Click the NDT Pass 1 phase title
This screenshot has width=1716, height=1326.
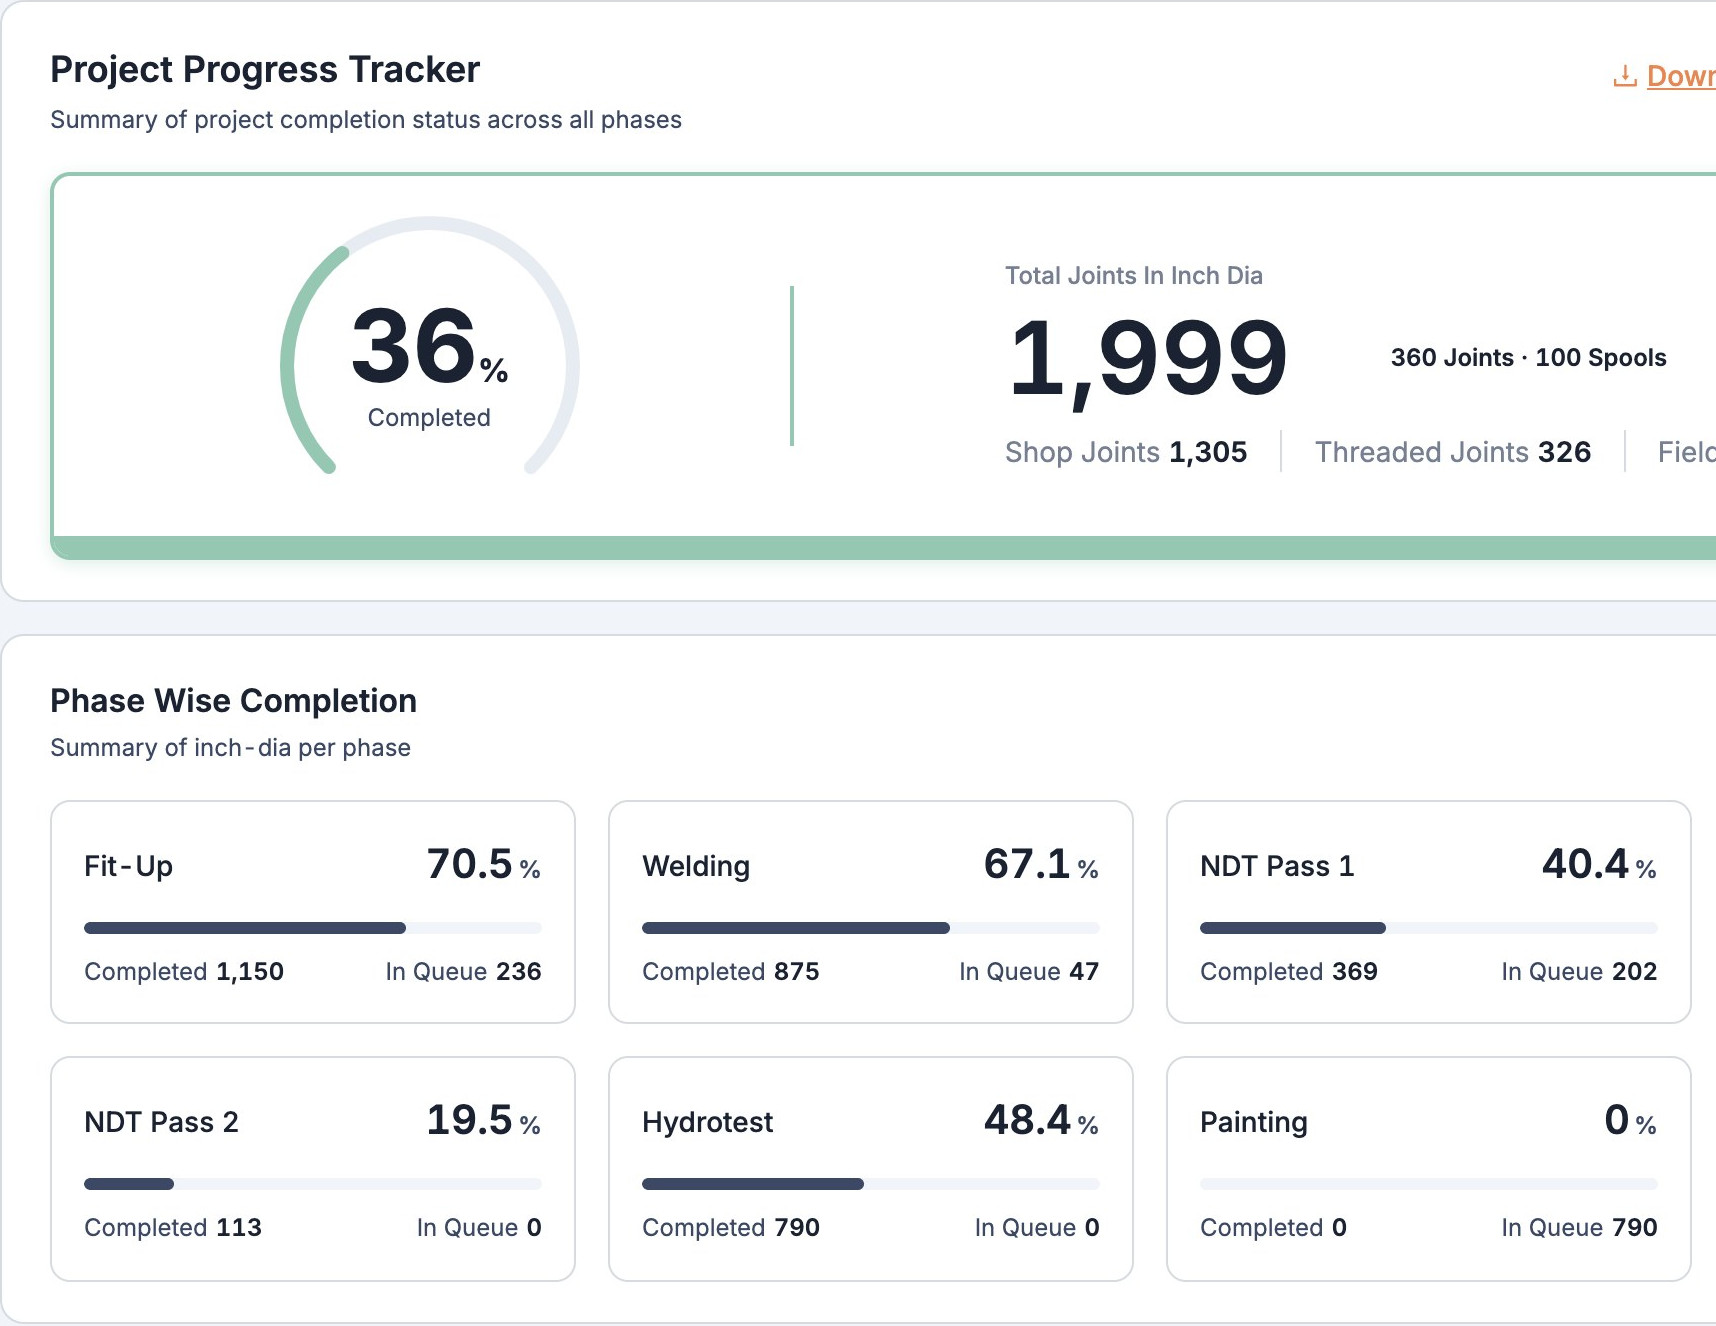pyautogui.click(x=1277, y=866)
